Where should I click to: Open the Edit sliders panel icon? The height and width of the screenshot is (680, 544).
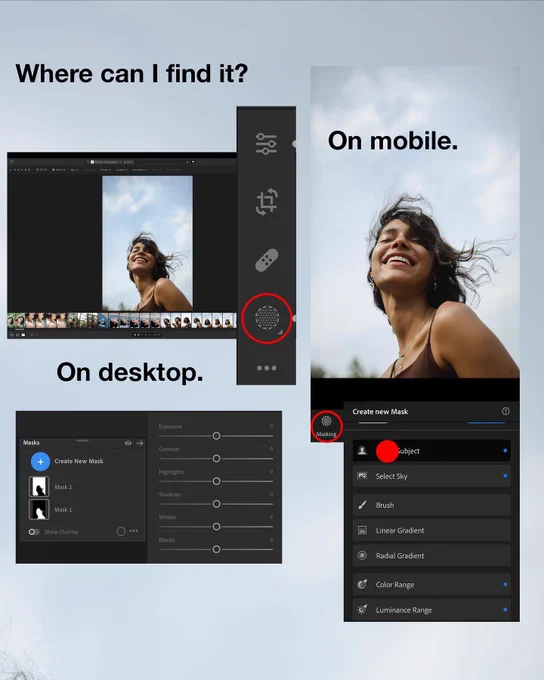[x=266, y=144]
